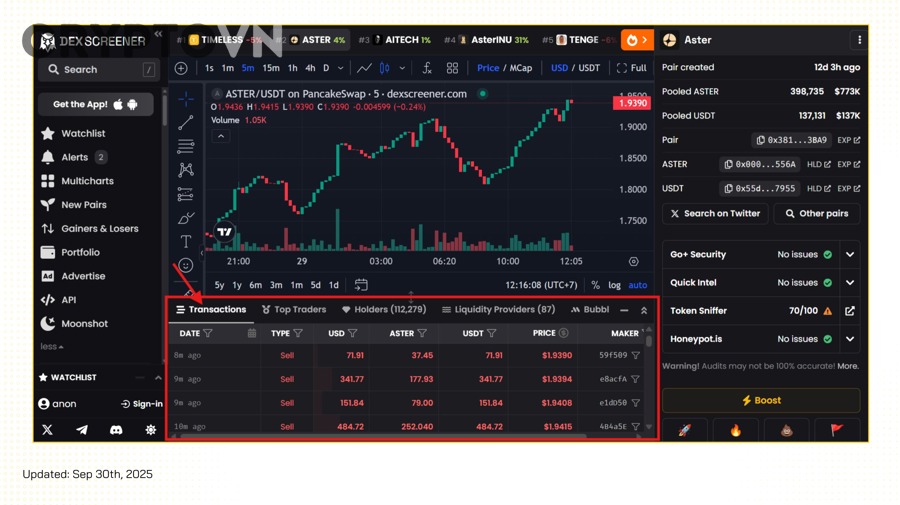Open the Top Traders tab
900x505 pixels.
294,310
